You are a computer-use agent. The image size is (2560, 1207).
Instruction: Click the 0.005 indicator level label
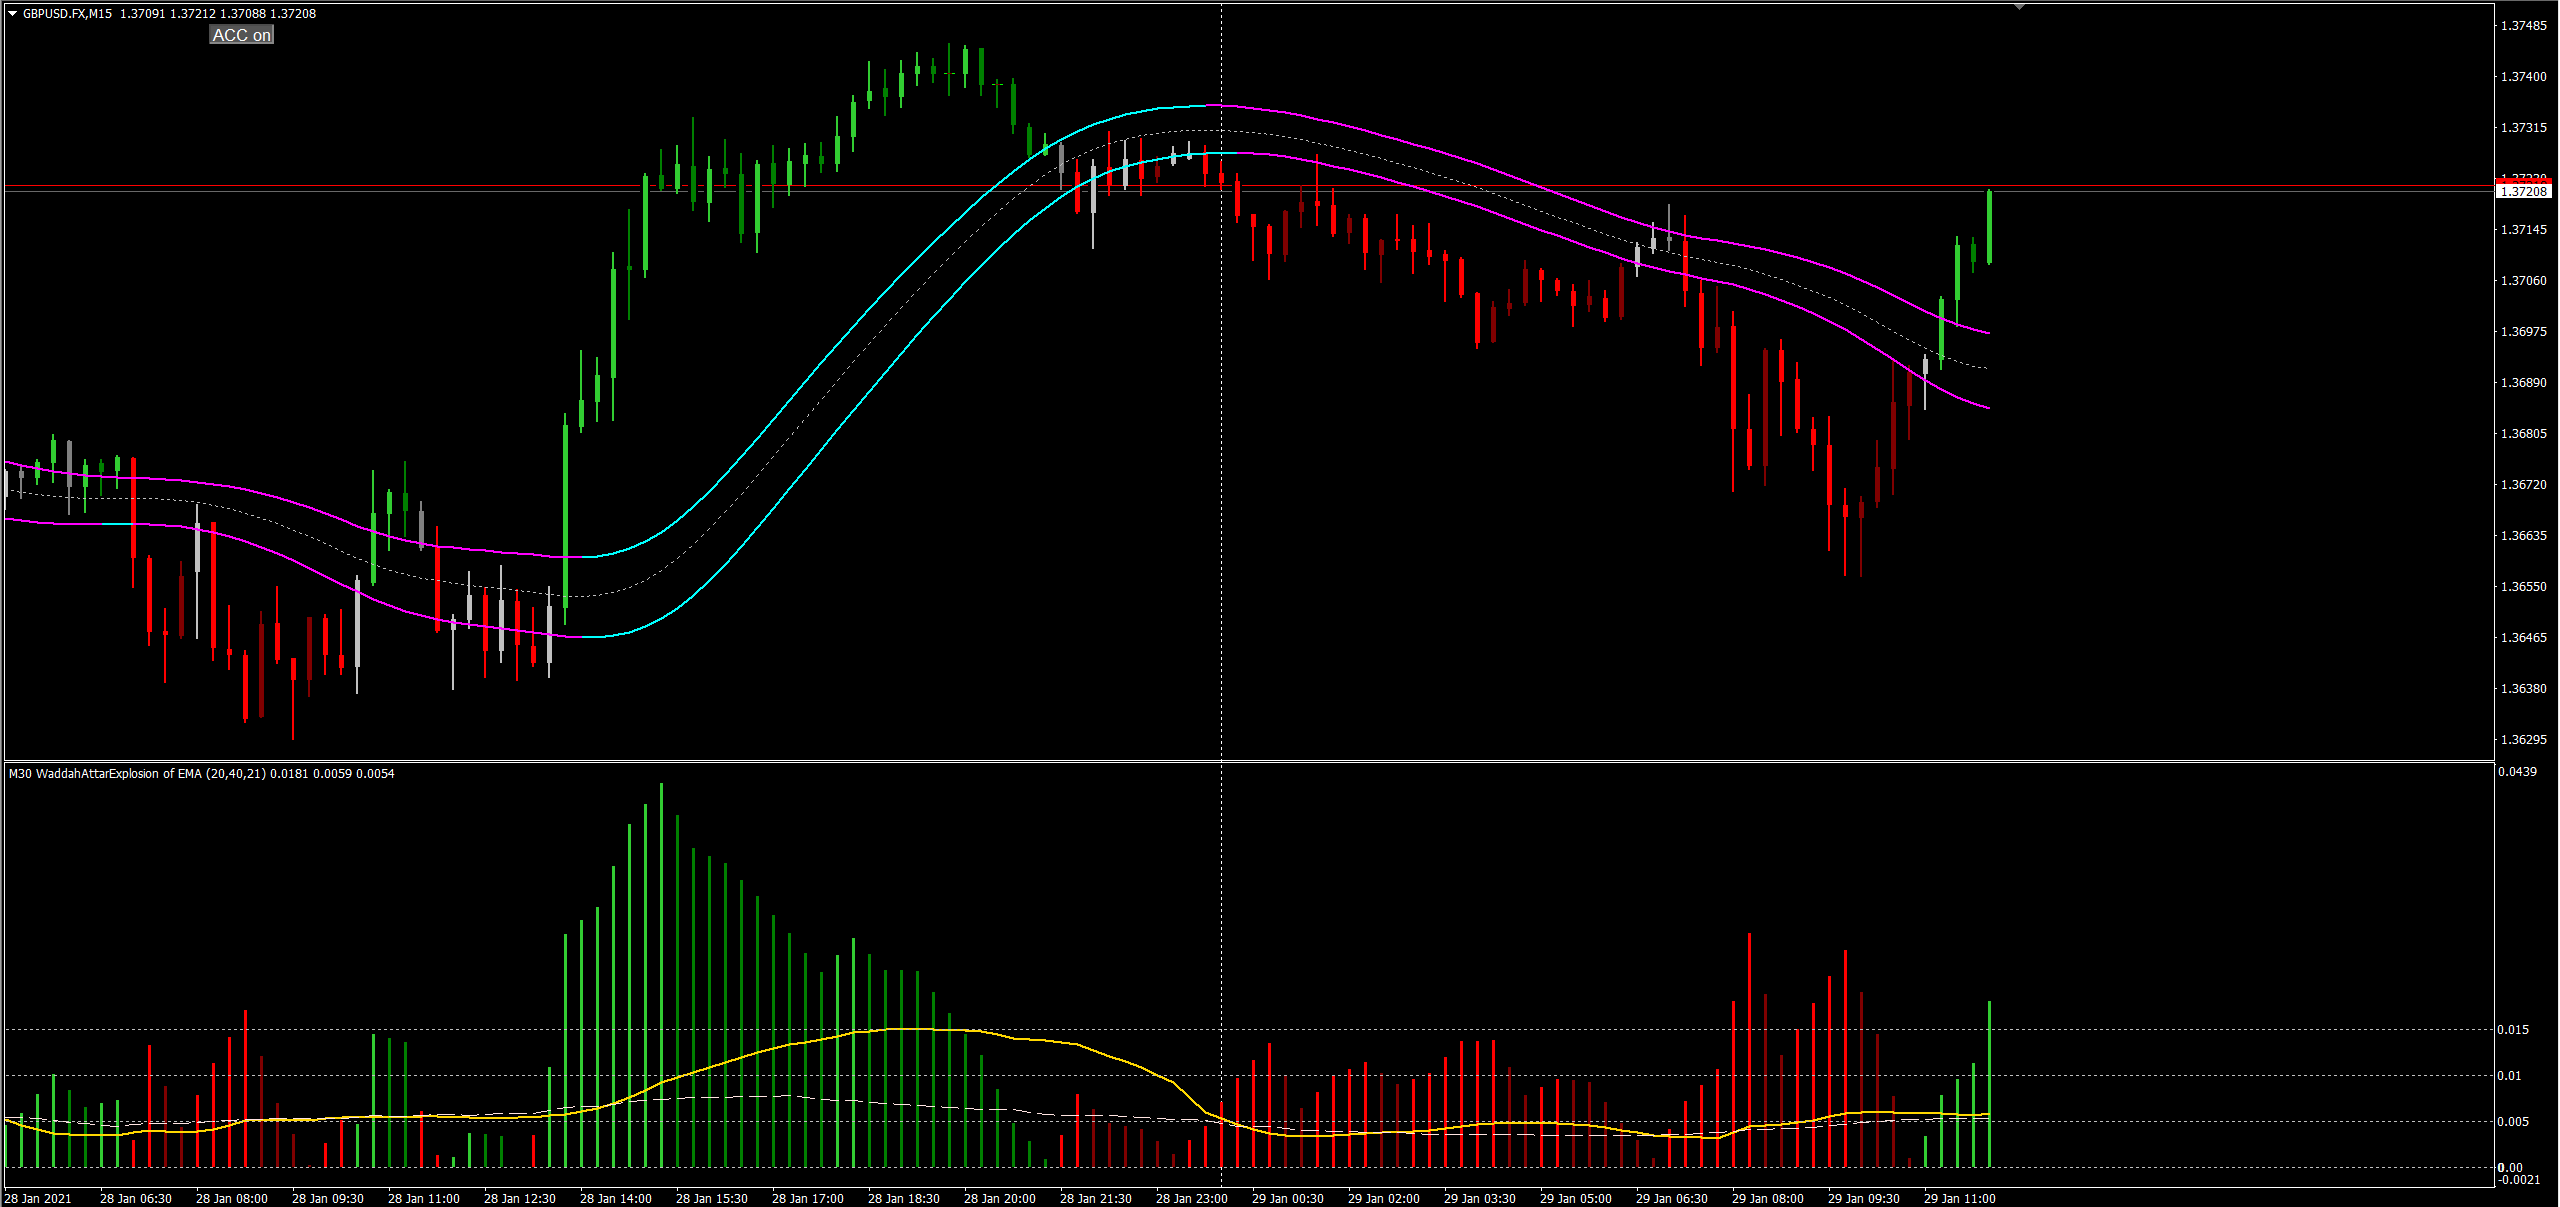tap(2513, 1122)
